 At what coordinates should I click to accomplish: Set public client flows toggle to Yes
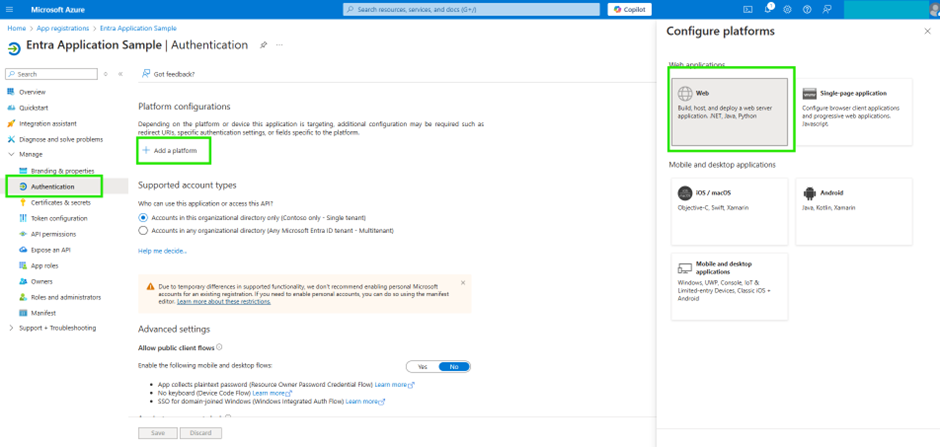(x=423, y=366)
